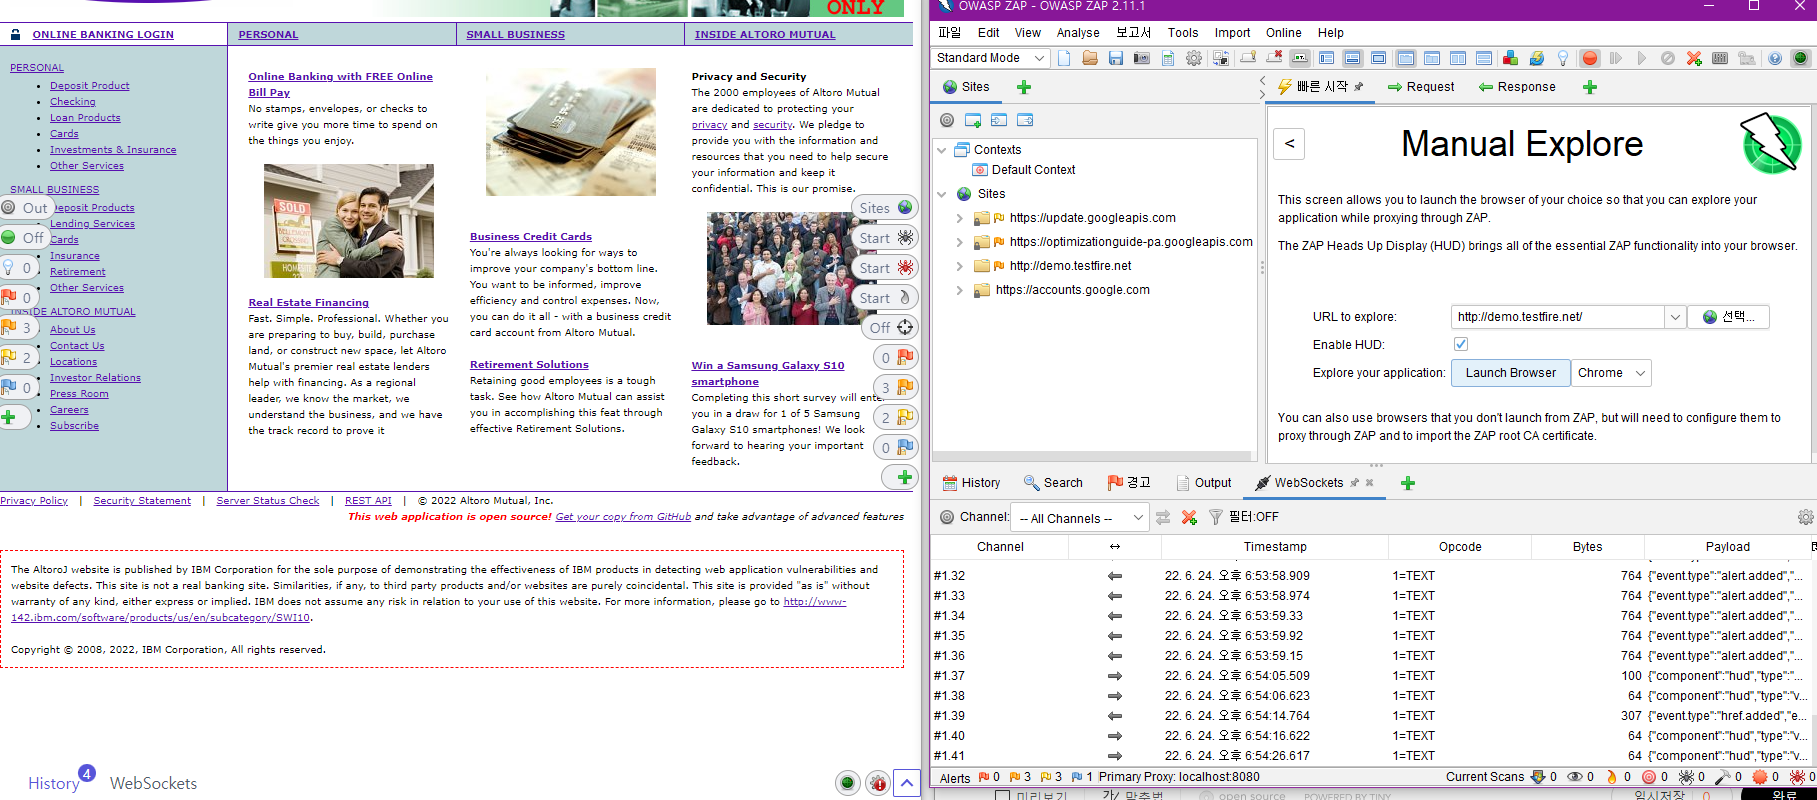Open the HUD History tab at browser bottom
Viewport: 1817px width, 800px height.
point(54,783)
